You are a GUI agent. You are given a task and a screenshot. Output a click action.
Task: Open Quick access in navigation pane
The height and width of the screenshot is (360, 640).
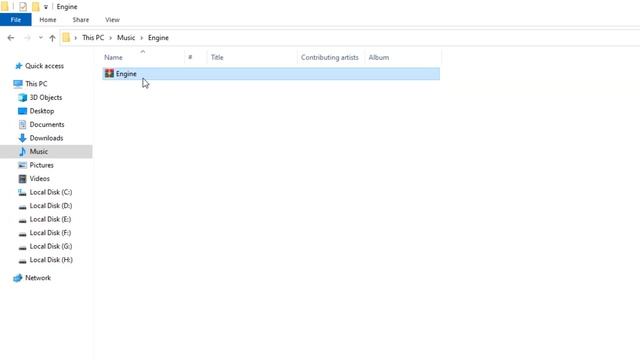point(44,66)
